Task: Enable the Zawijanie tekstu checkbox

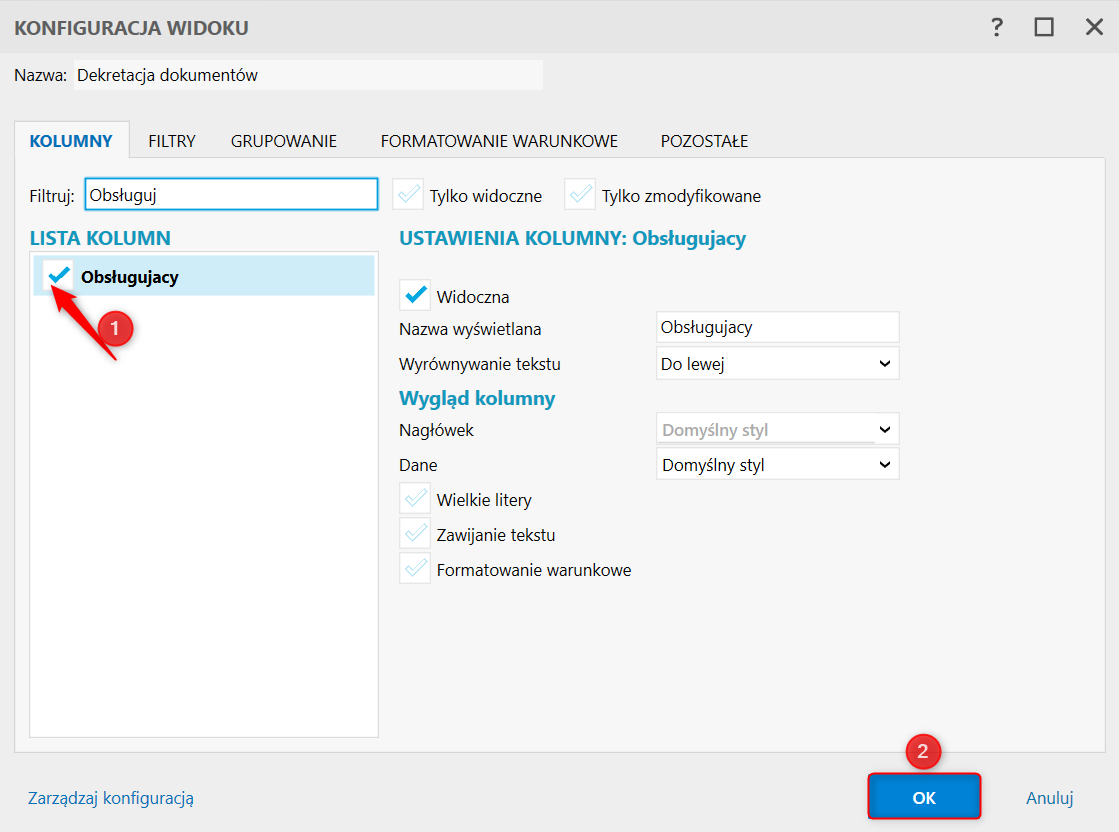Action: click(x=415, y=534)
